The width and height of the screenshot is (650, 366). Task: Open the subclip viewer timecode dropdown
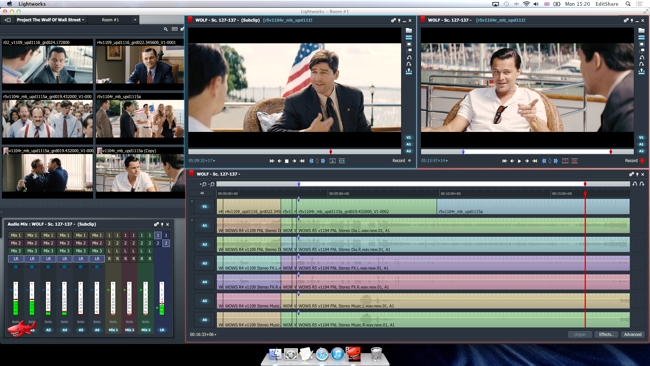pos(202,161)
